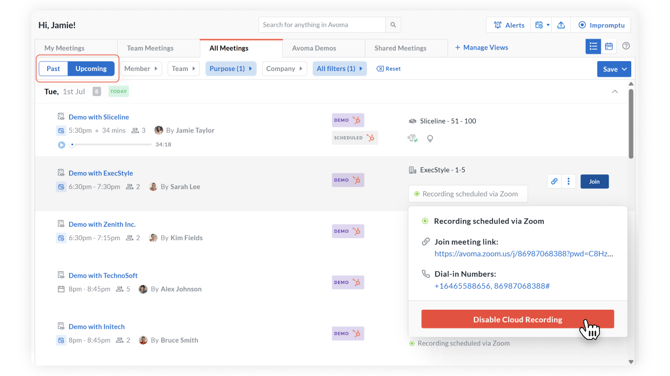The image size is (670, 376).
Task: Open Demo with TechnoSoft meeting
Action: click(x=103, y=275)
